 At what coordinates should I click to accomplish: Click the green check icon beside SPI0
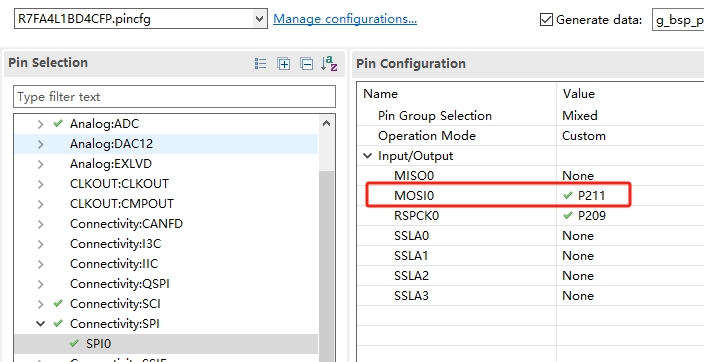[x=74, y=344]
